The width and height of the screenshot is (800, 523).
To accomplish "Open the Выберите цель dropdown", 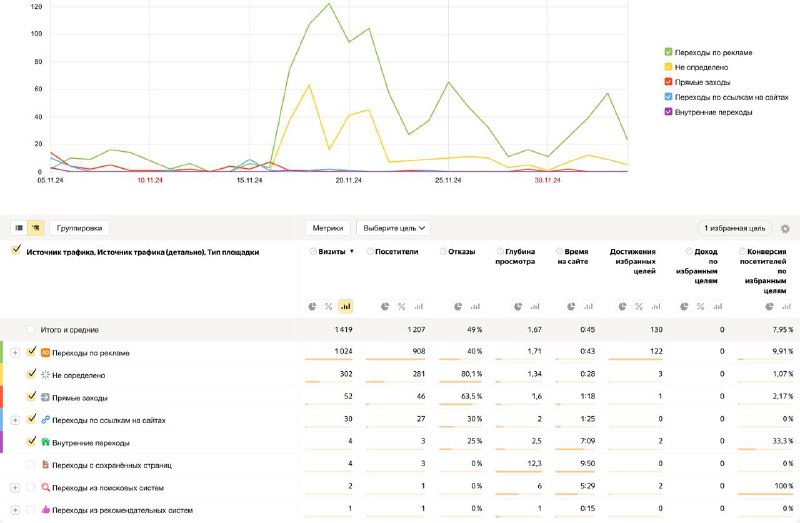I will pyautogui.click(x=393, y=228).
